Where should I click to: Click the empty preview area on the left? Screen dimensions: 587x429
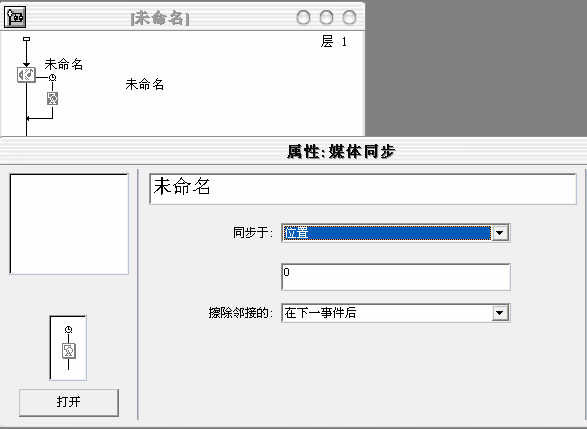click(x=69, y=224)
